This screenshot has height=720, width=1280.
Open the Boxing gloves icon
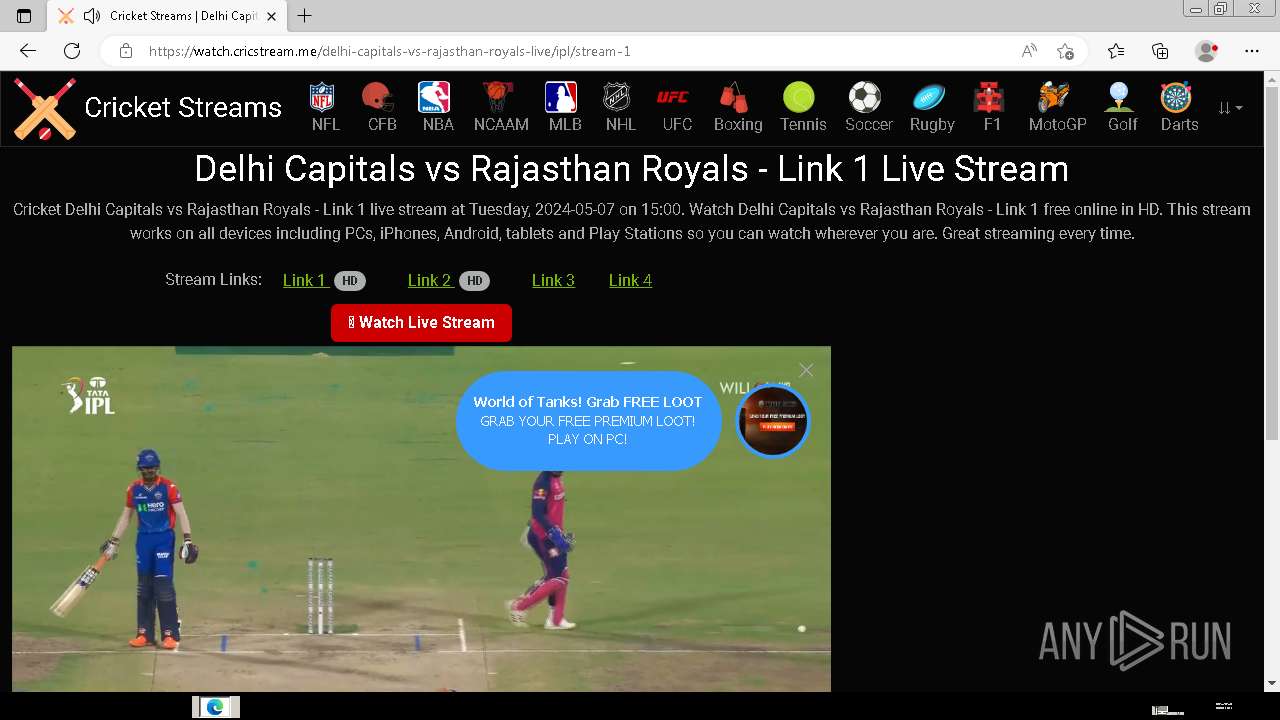tap(734, 97)
